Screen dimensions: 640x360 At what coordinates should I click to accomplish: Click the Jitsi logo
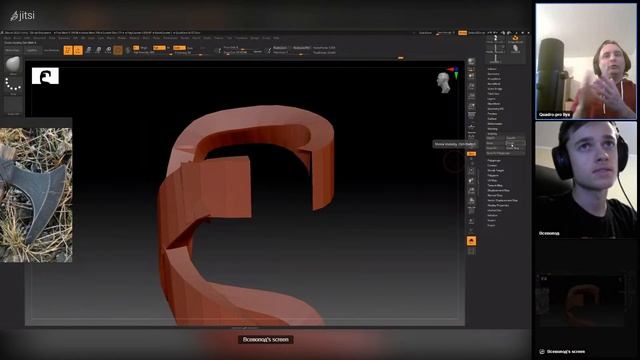(22, 16)
